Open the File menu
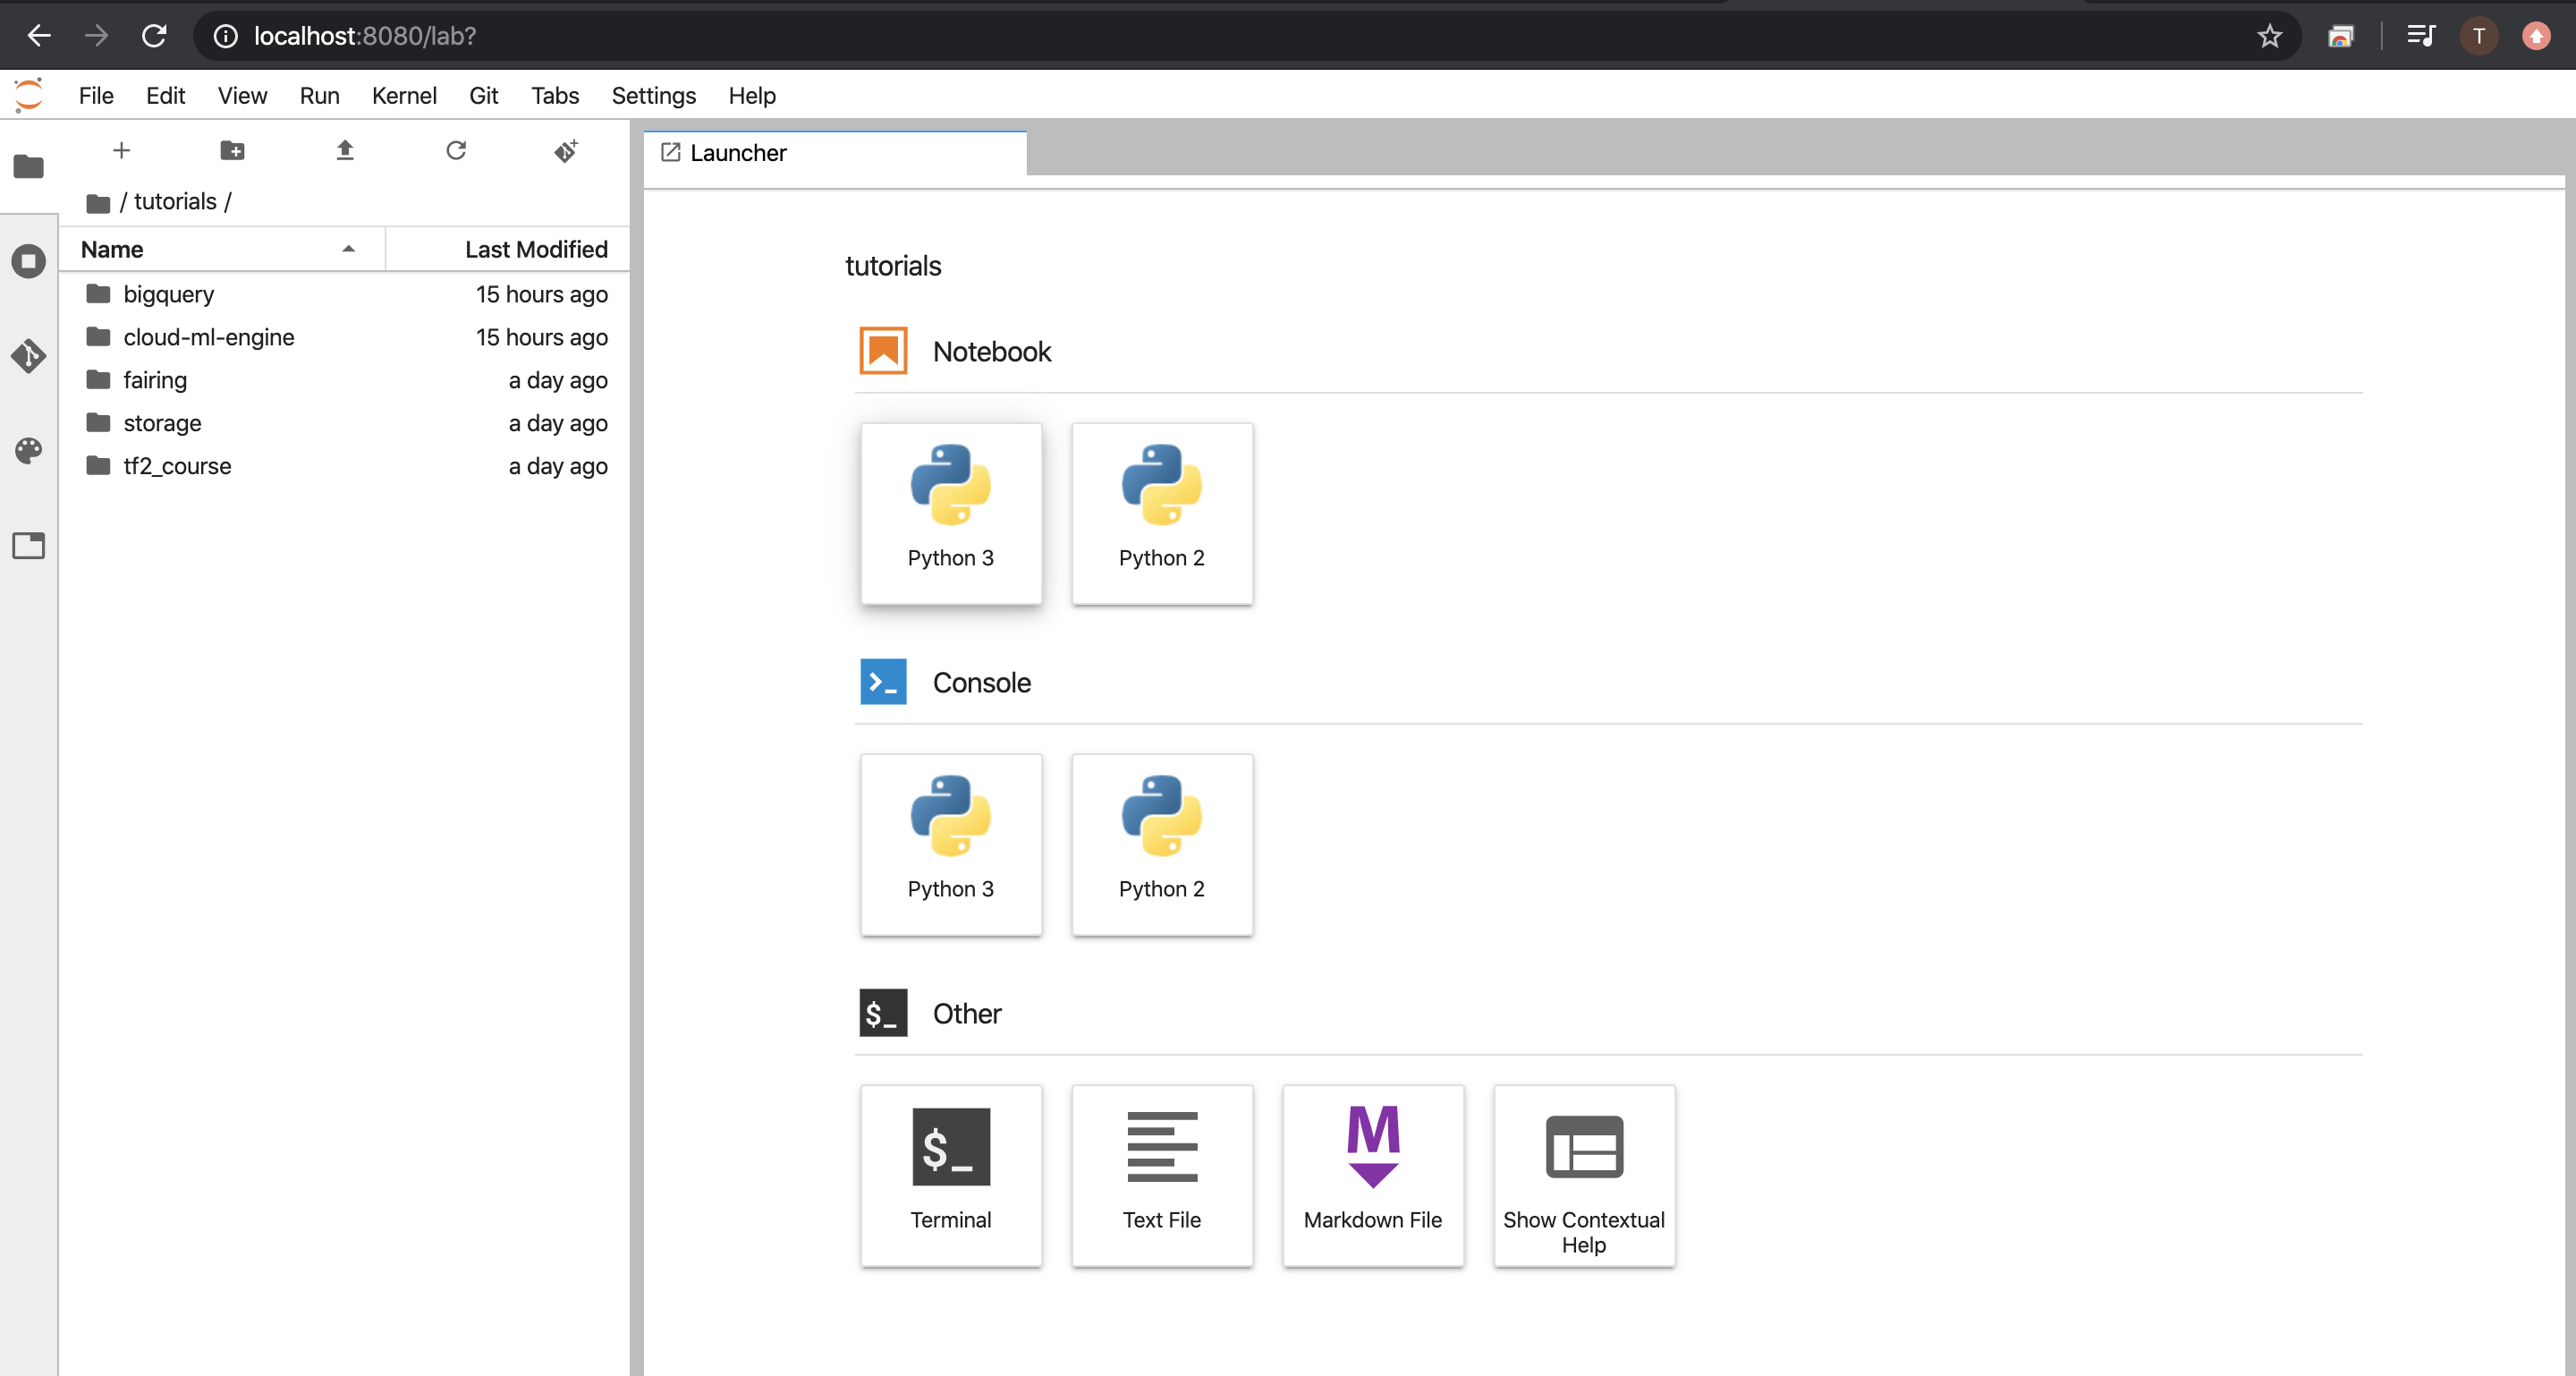The width and height of the screenshot is (2576, 1376). tap(96, 95)
